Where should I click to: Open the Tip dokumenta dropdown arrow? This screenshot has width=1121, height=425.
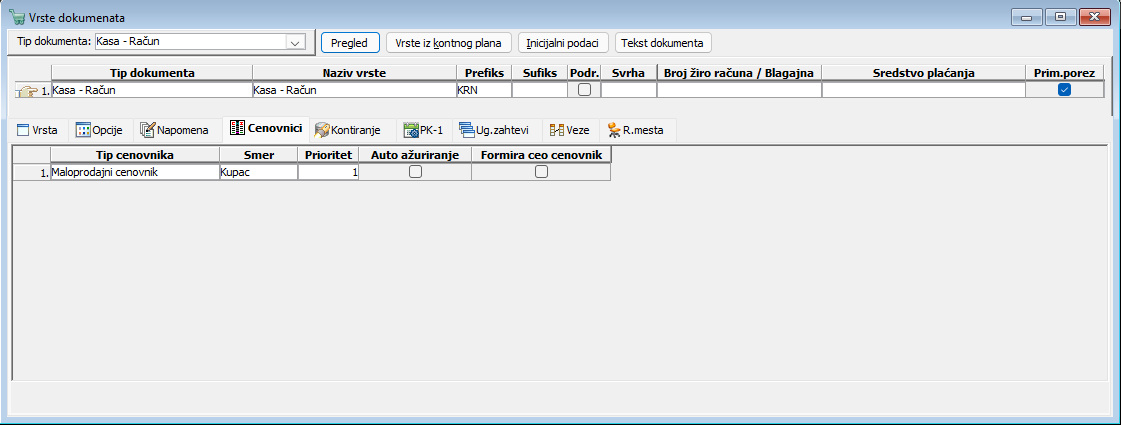tap(295, 42)
